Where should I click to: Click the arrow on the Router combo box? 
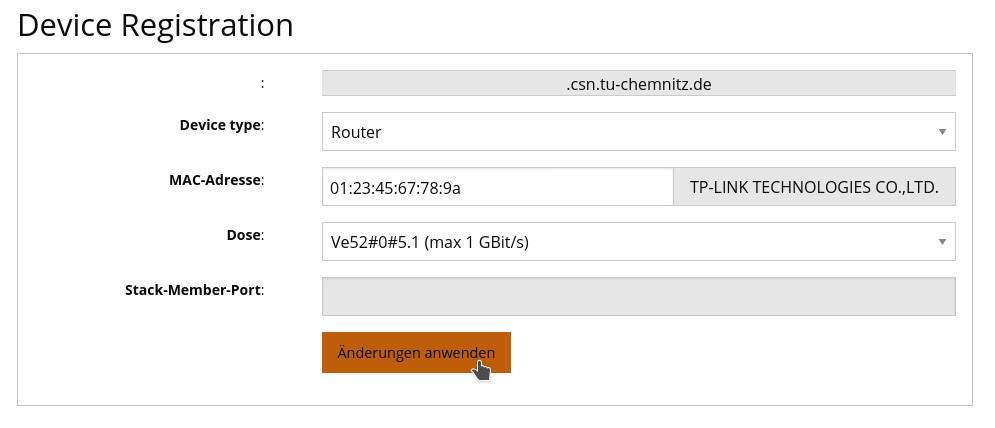pos(942,132)
